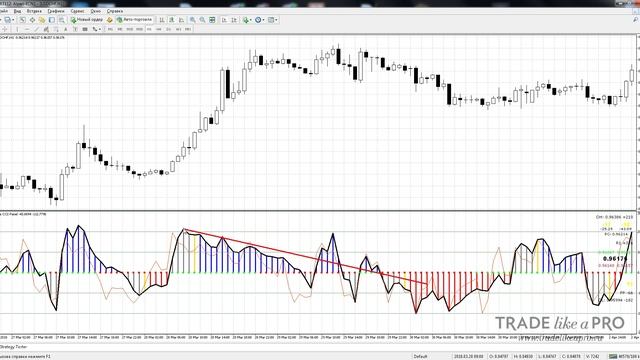Image resolution: width=640 pixels, height=360 pixels.
Task: Expand the Indicators dropdown arrow
Action: (251, 20)
